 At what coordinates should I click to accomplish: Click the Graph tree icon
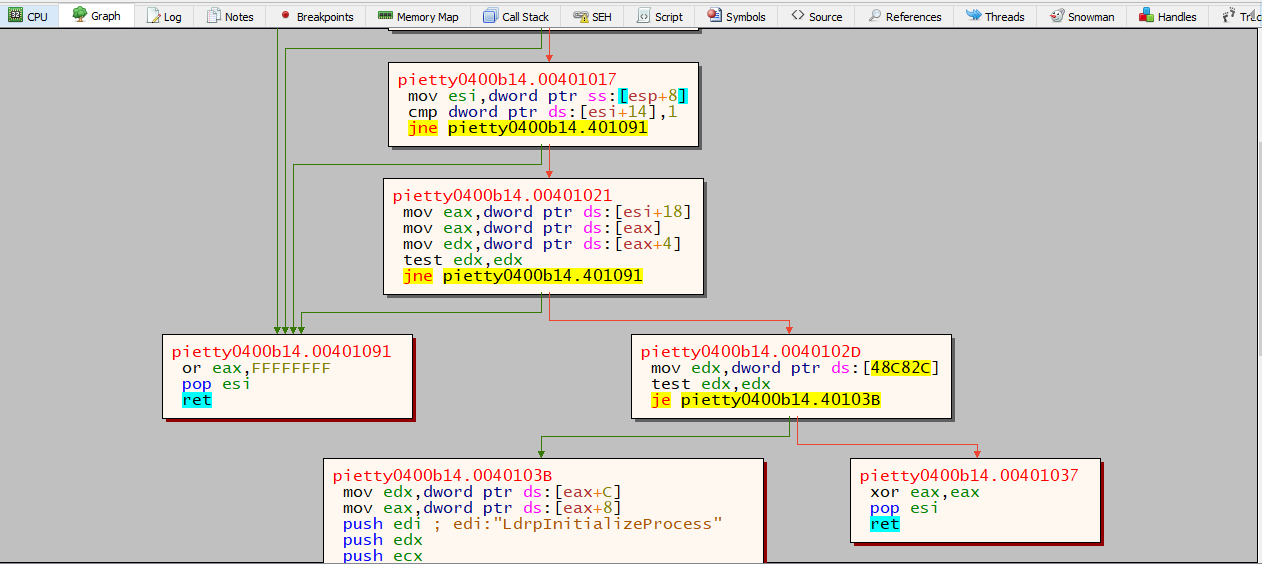[x=79, y=15]
